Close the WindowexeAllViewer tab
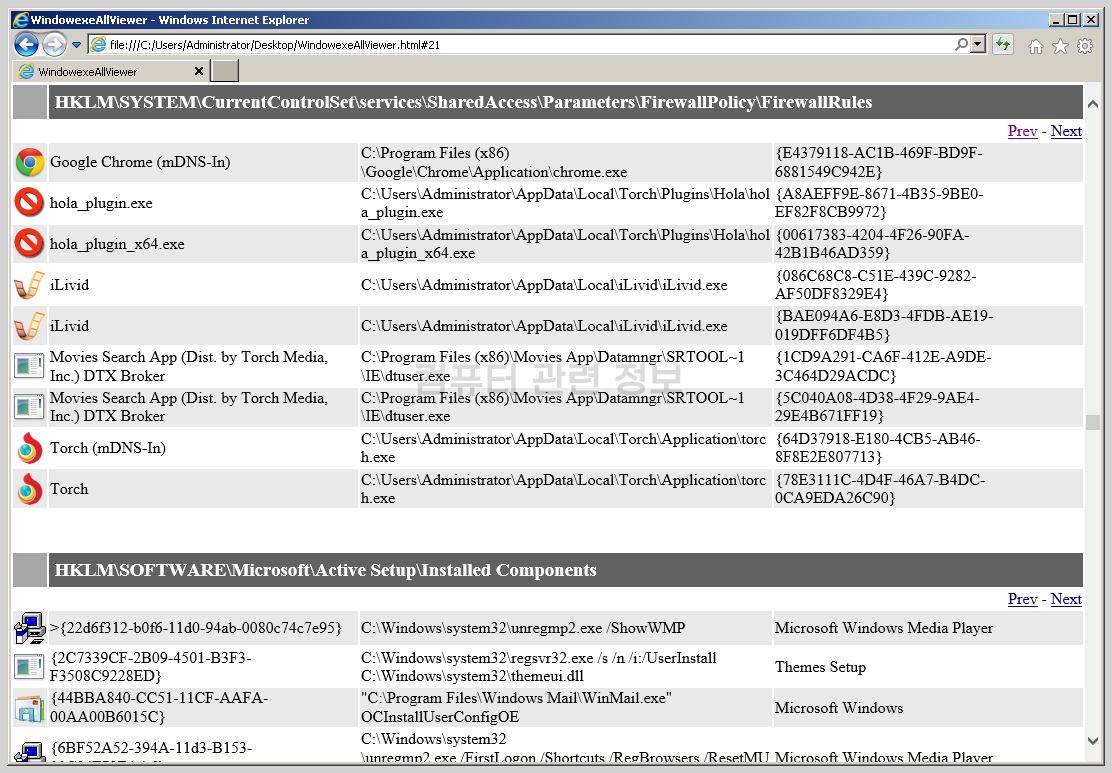The image size is (1112, 773). pyautogui.click(x=199, y=71)
